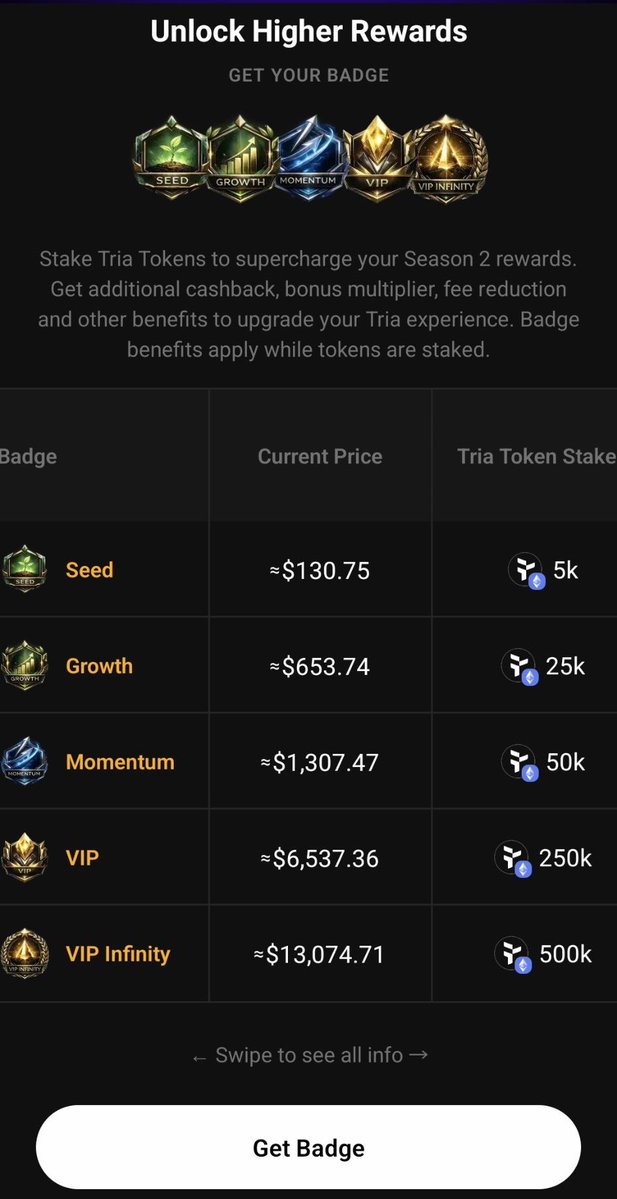
Task: Click the Momentum badge in top banner
Action: tap(309, 160)
